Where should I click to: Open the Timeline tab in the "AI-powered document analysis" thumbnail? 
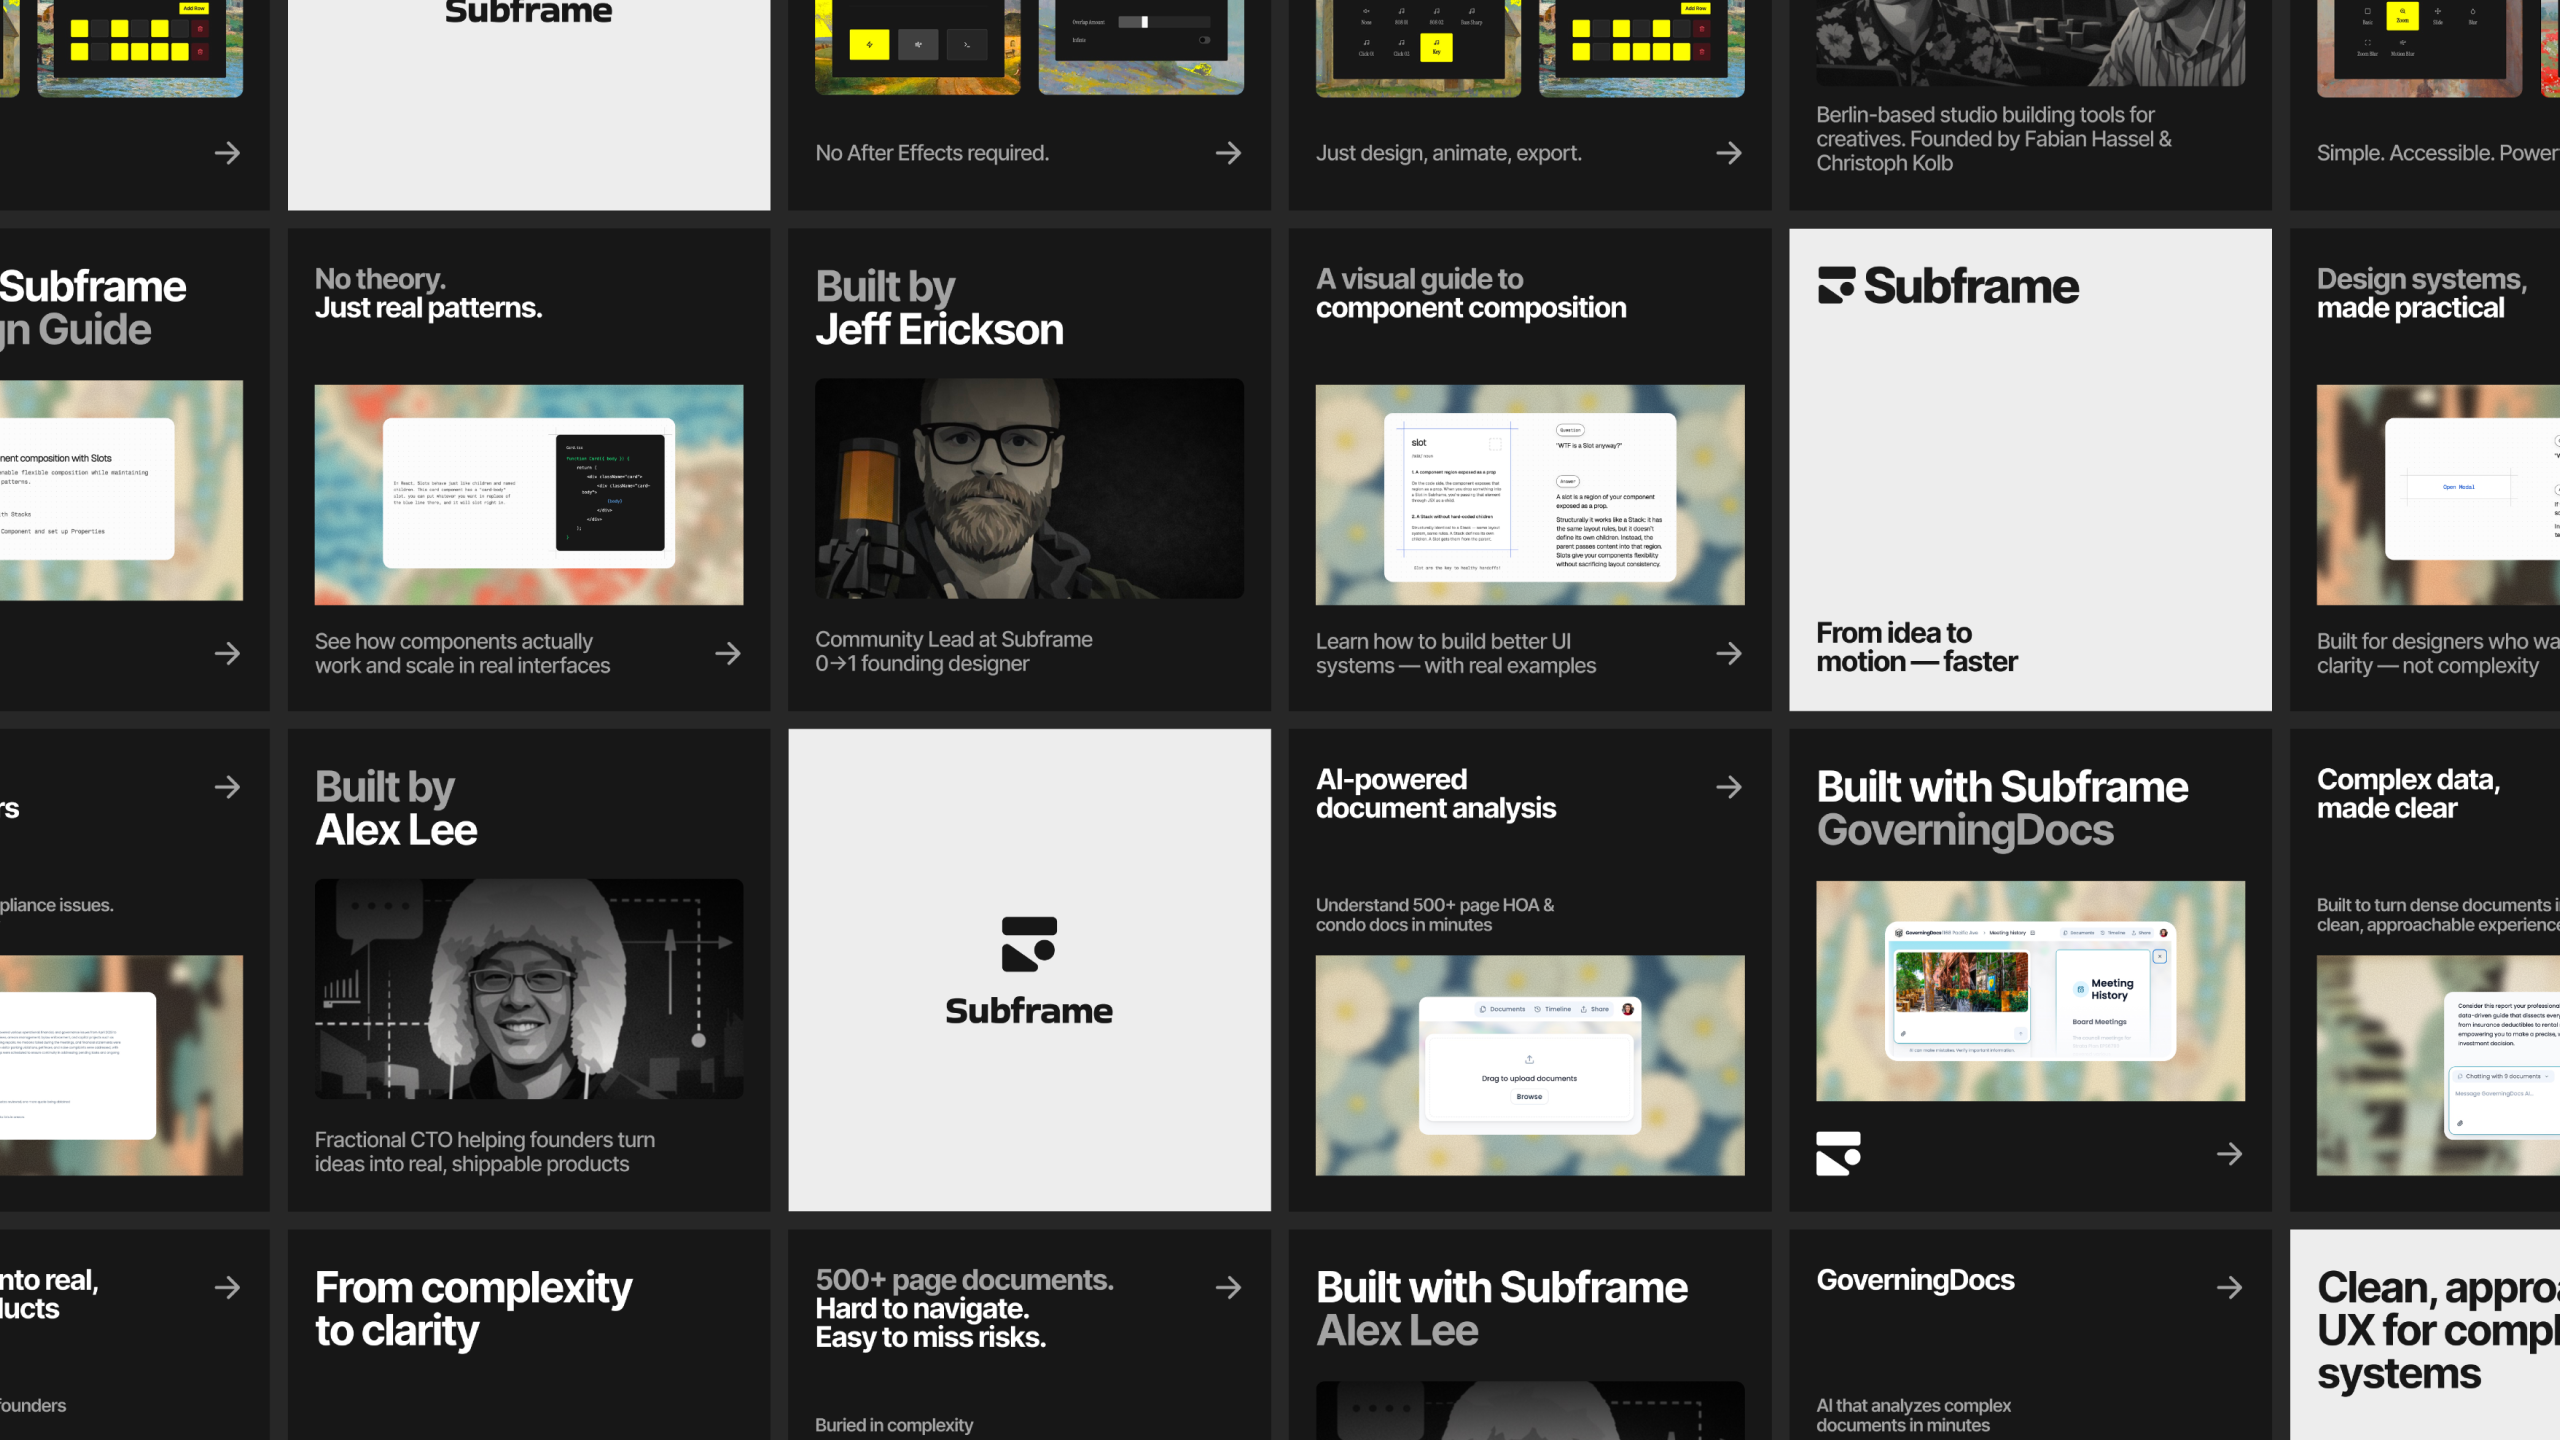point(1553,1009)
